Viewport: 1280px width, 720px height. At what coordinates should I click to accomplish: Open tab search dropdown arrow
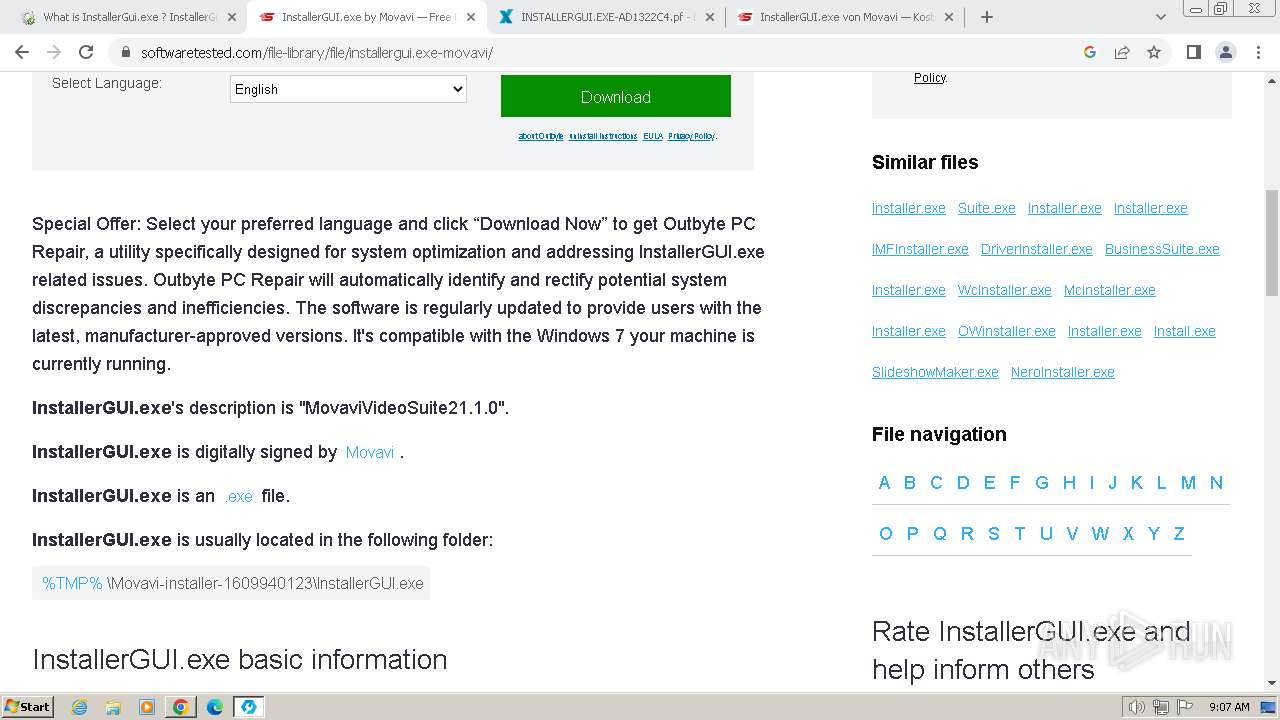point(1160,17)
